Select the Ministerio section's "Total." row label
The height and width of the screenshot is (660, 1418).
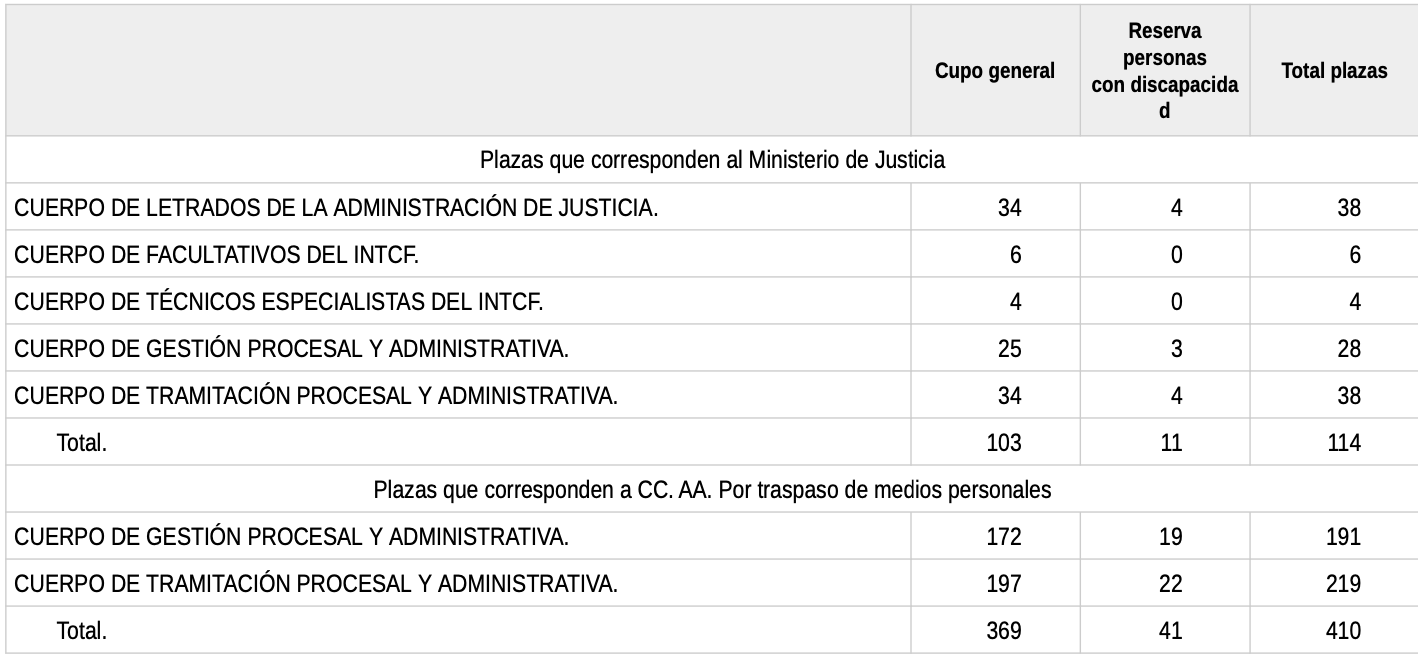(82, 443)
